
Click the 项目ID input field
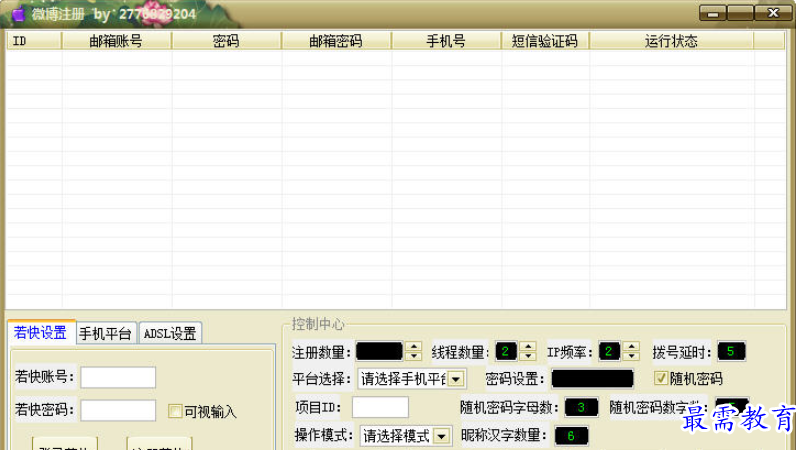point(380,407)
